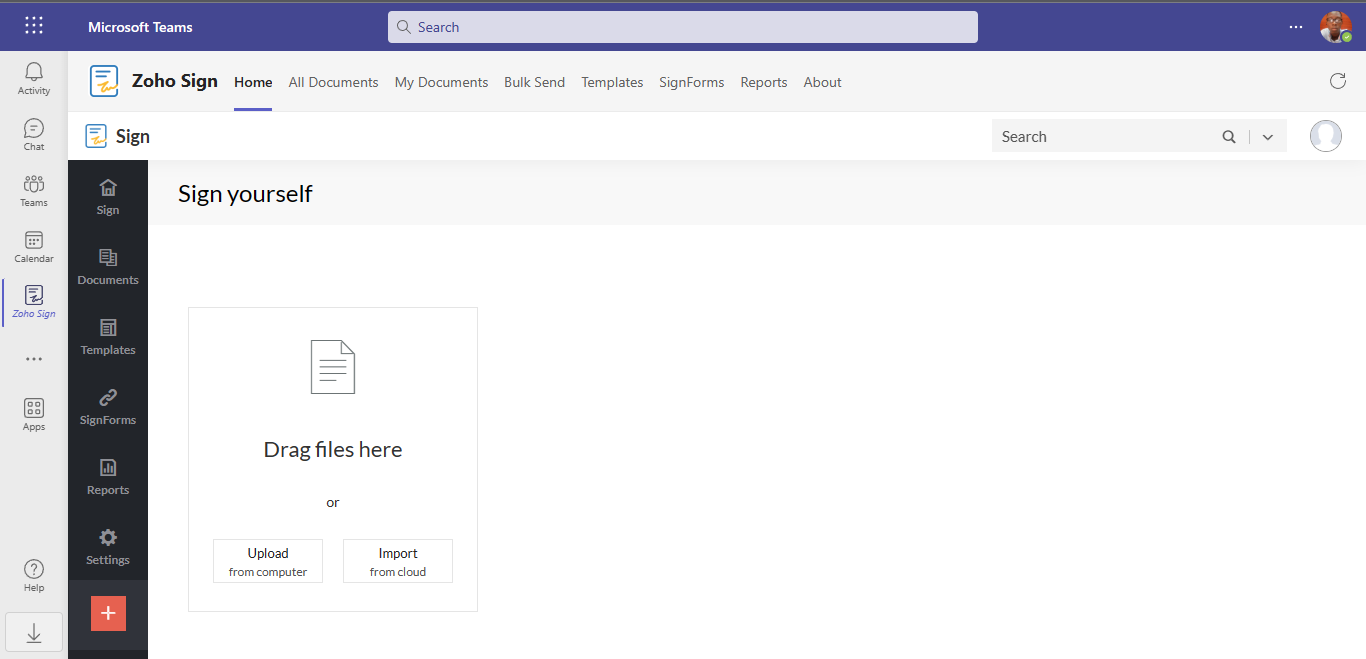The image size is (1366, 659).
Task: Open the Zoho Sign user avatar menu
Action: pyautogui.click(x=1326, y=136)
